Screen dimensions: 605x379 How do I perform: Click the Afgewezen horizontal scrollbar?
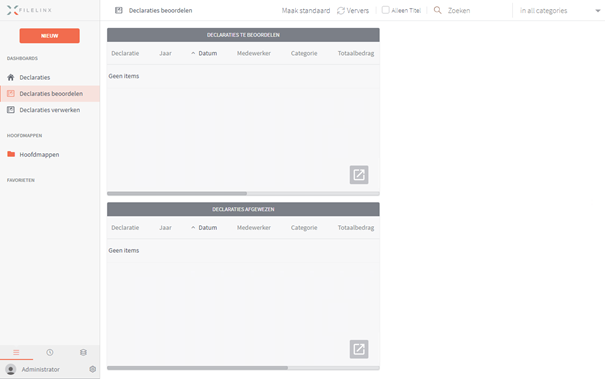pyautogui.click(x=197, y=368)
